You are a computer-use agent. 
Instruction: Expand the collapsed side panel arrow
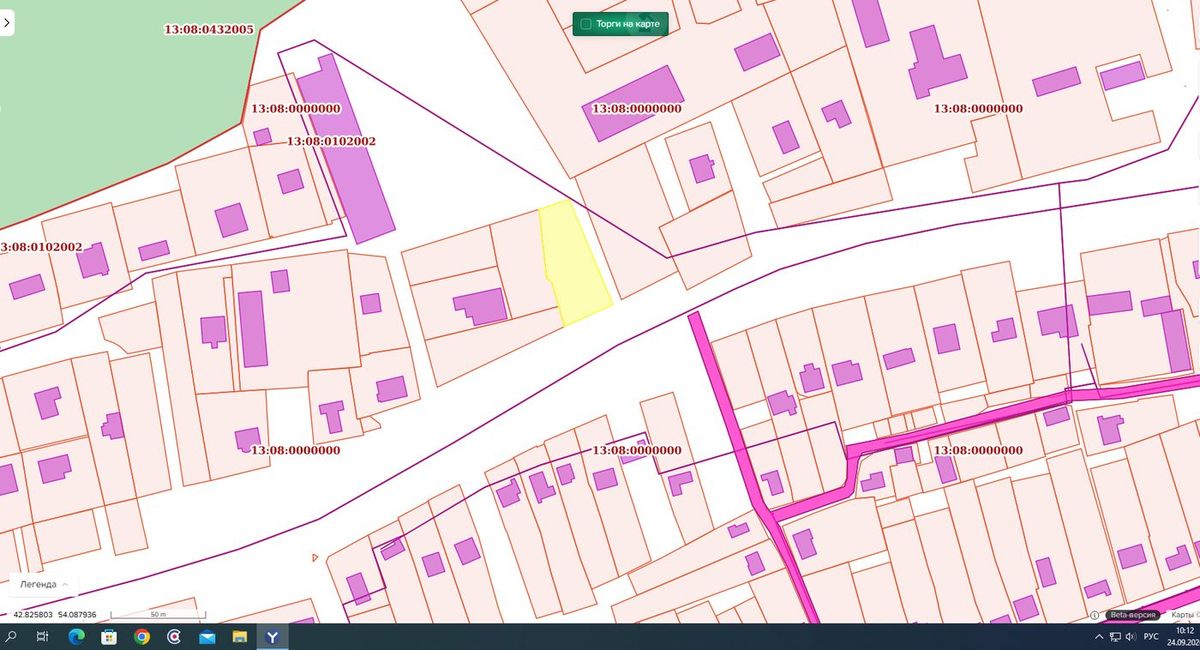click(x=7, y=21)
